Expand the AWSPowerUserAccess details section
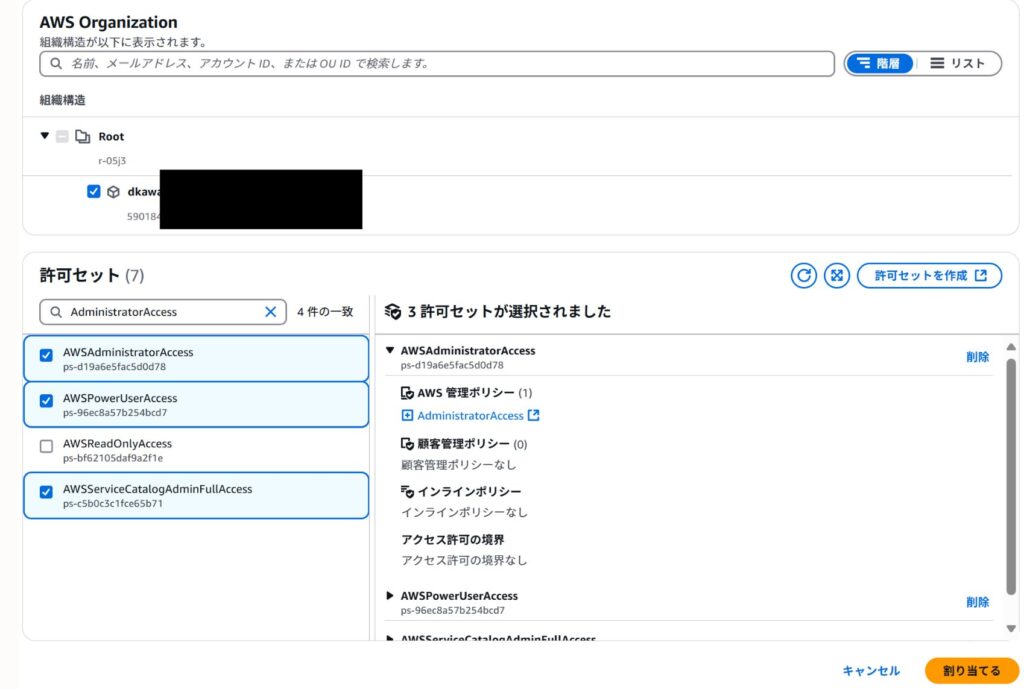1024x689 pixels. click(390, 596)
